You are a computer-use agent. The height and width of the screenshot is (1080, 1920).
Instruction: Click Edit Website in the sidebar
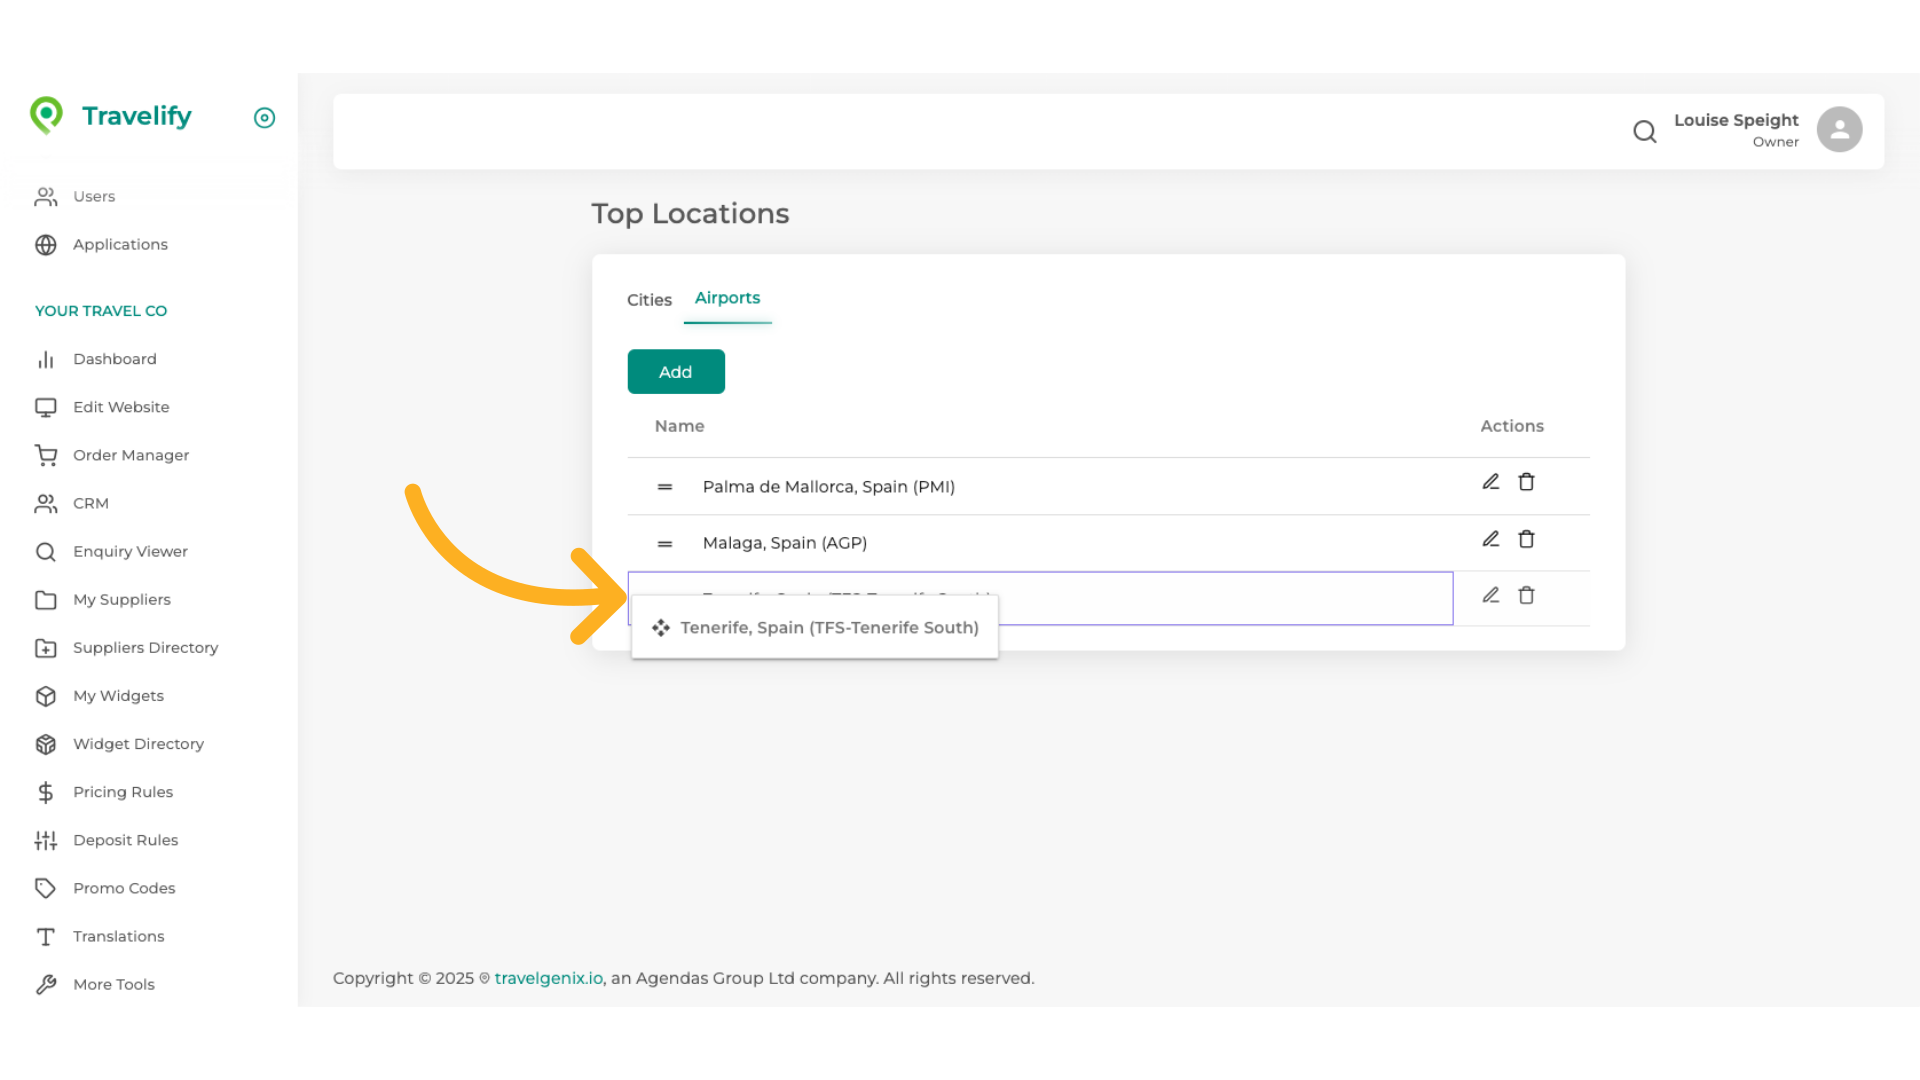[120, 407]
